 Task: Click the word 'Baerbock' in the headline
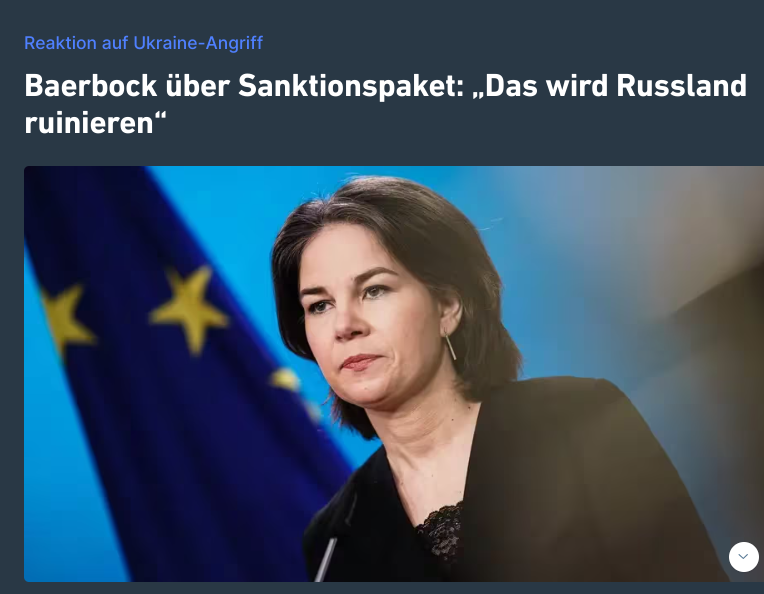tap(91, 86)
